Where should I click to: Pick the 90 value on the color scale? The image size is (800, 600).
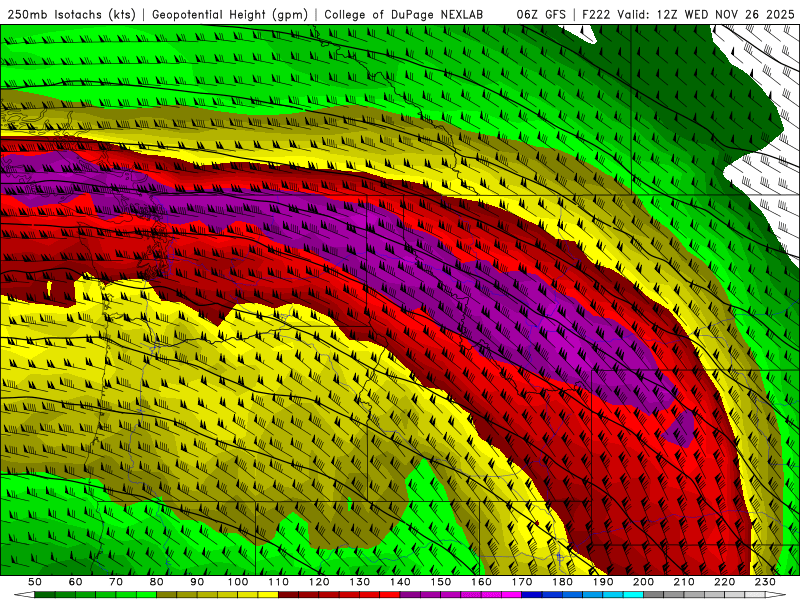[197, 582]
